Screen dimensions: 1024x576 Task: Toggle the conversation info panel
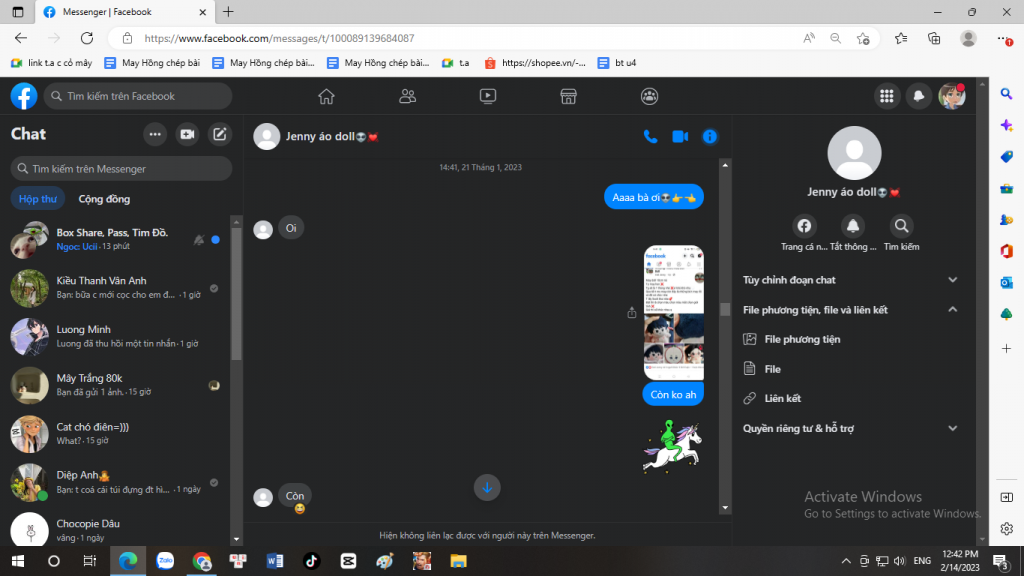(x=710, y=136)
